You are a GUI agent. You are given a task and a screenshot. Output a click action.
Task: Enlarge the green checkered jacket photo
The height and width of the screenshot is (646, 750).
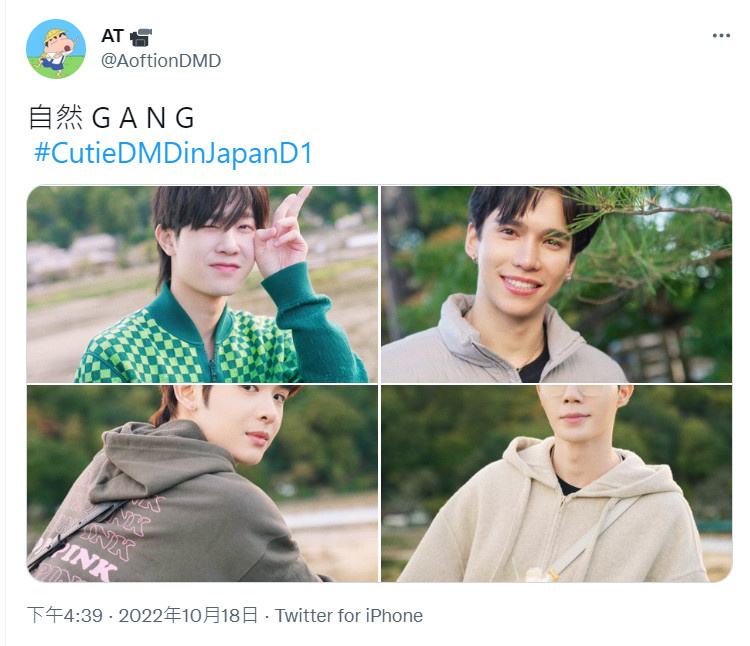(x=202, y=284)
